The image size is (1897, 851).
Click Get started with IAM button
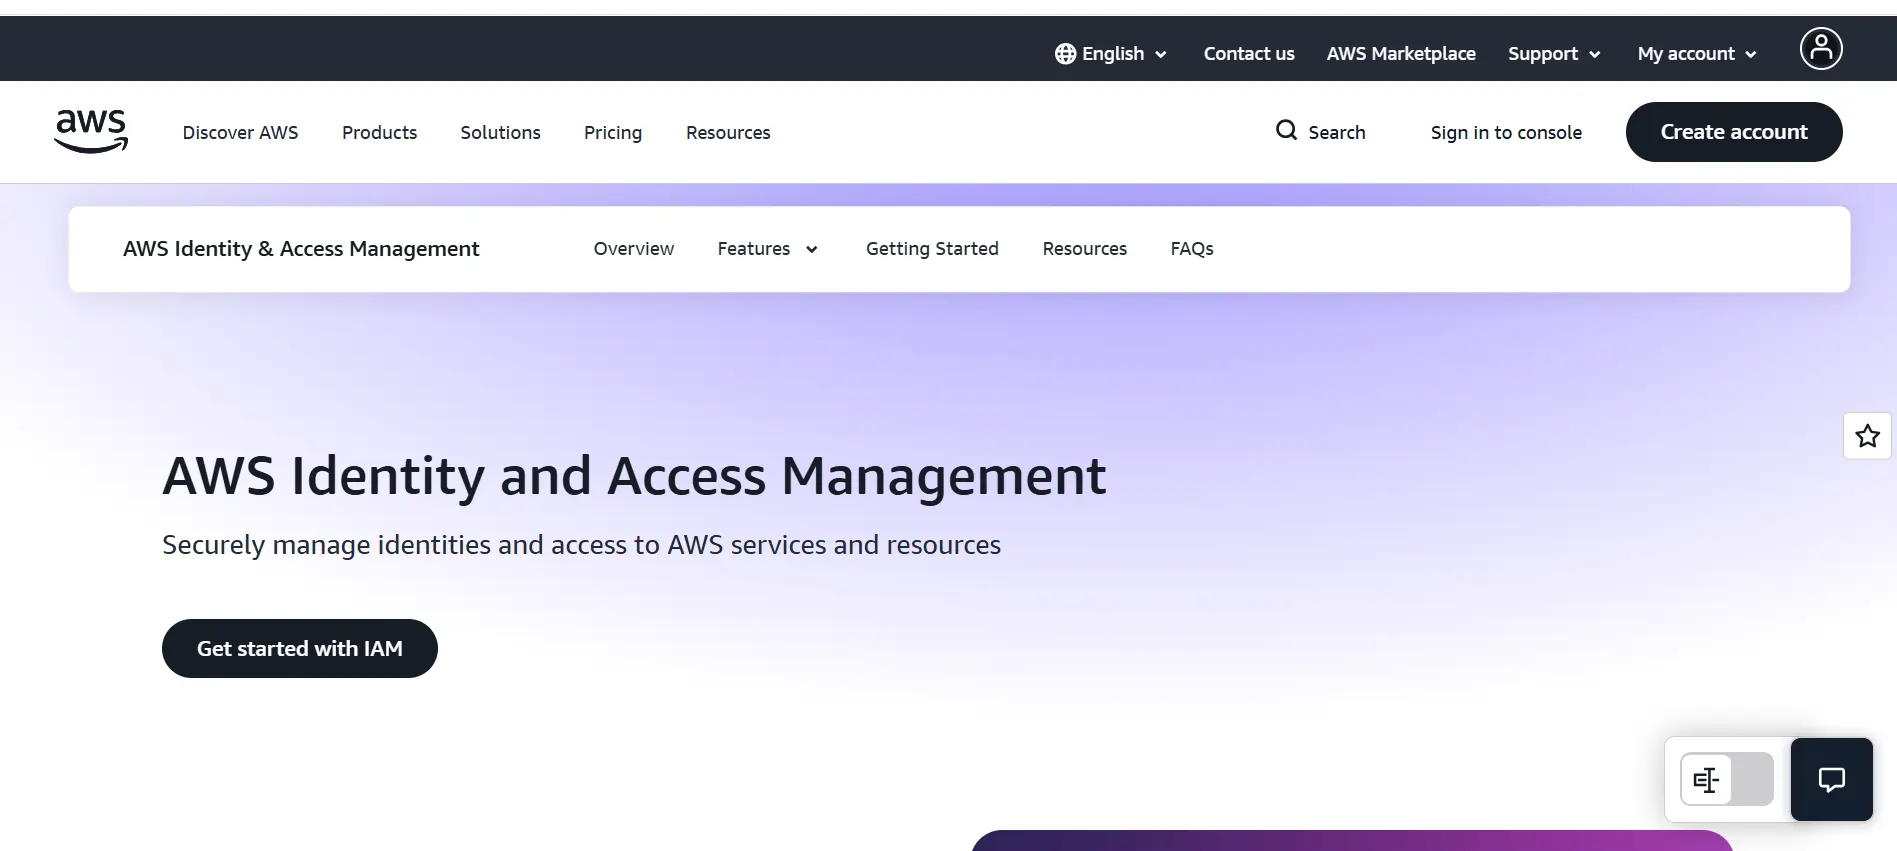tap(300, 648)
